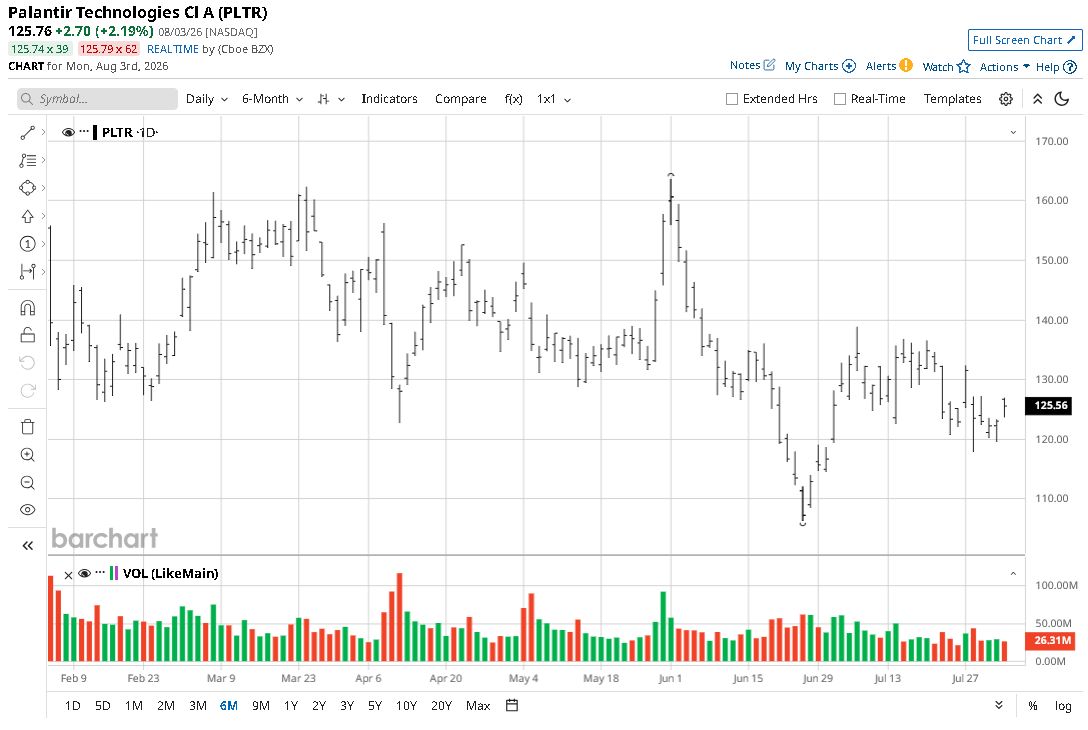Select the trend line drawing tool
Screen dimensions: 1088x730
(x=28, y=133)
